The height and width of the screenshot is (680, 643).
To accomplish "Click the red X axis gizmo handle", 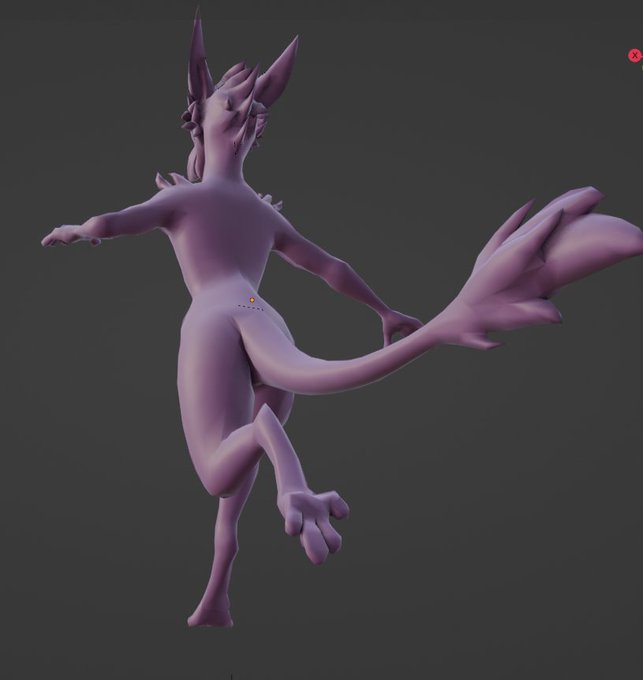I will tap(635, 56).
